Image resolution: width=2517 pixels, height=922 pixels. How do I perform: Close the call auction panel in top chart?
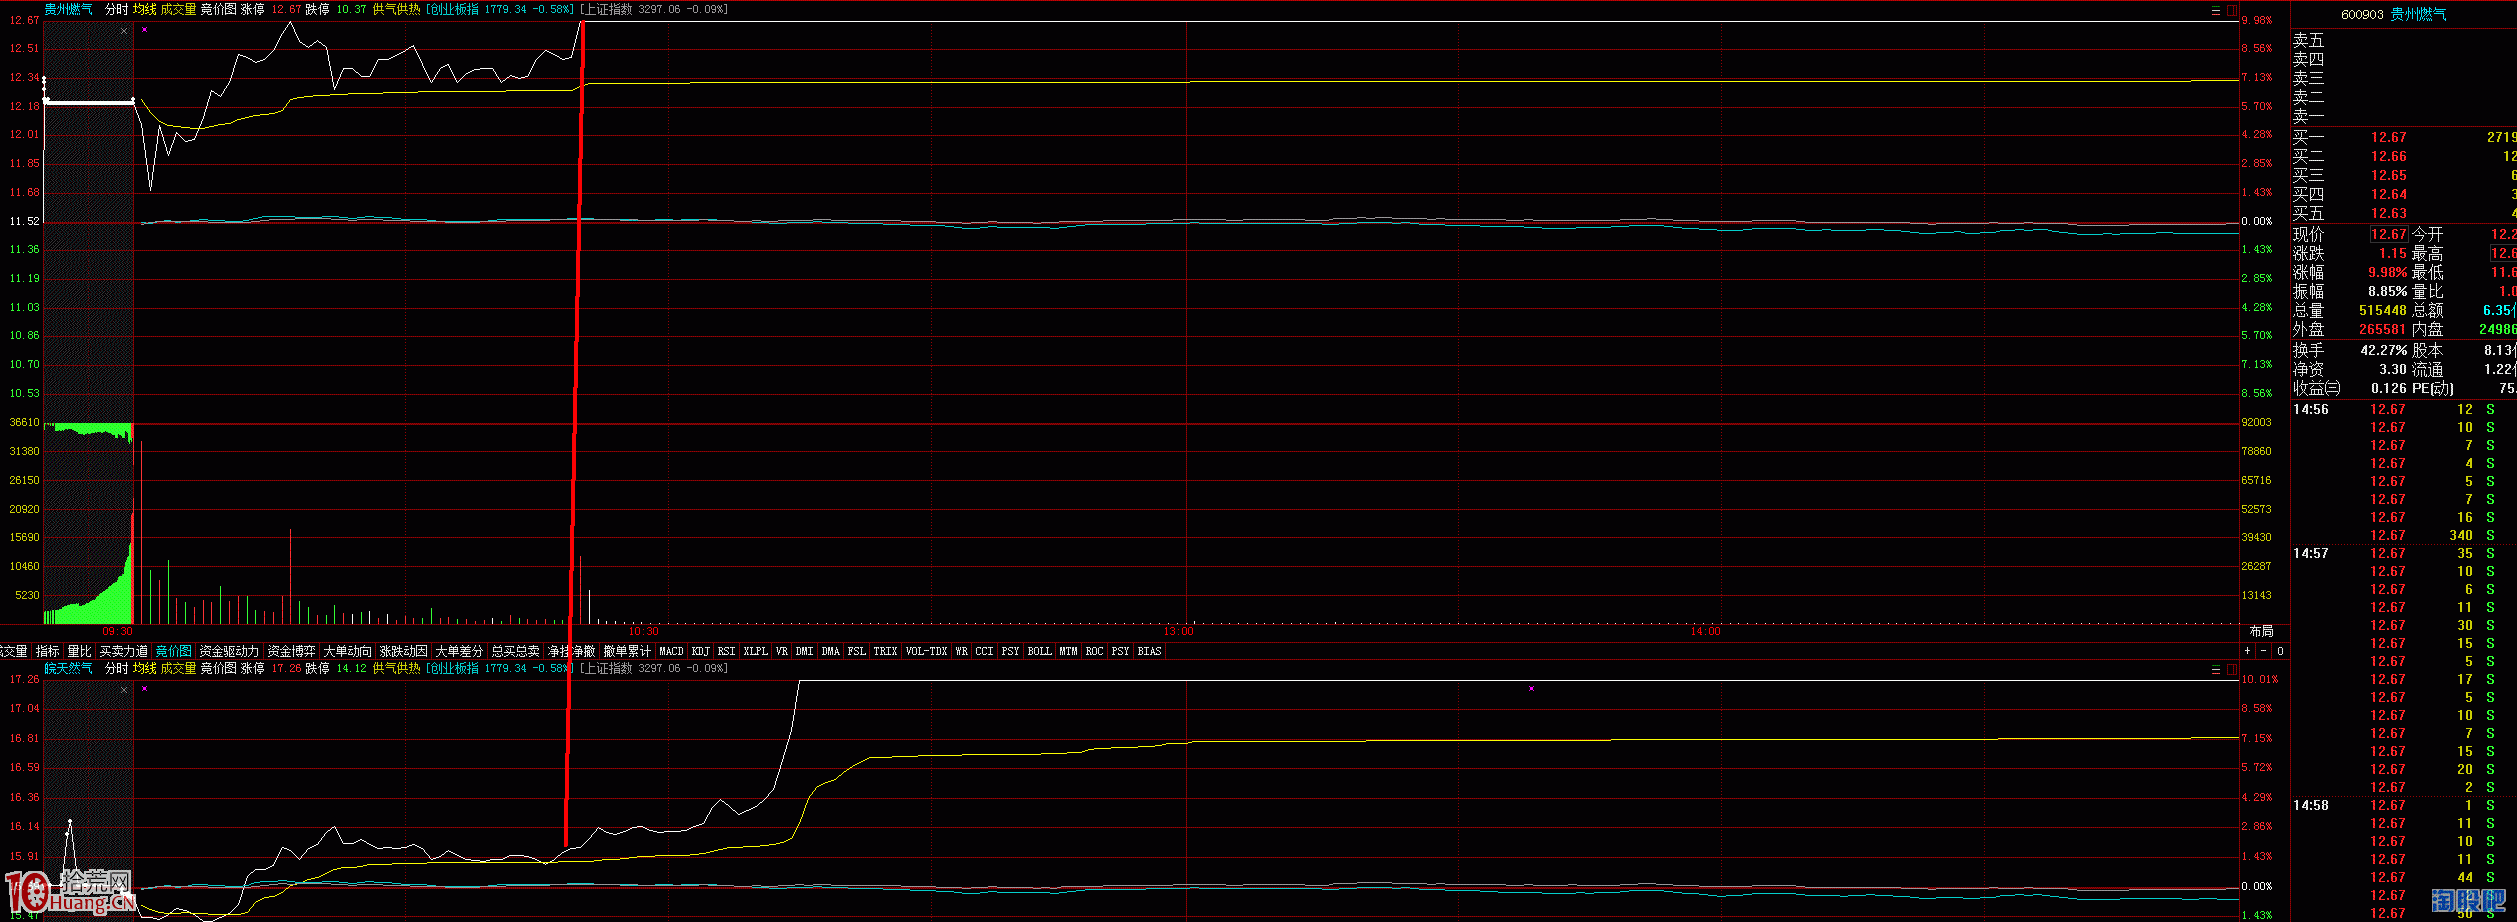(x=124, y=31)
